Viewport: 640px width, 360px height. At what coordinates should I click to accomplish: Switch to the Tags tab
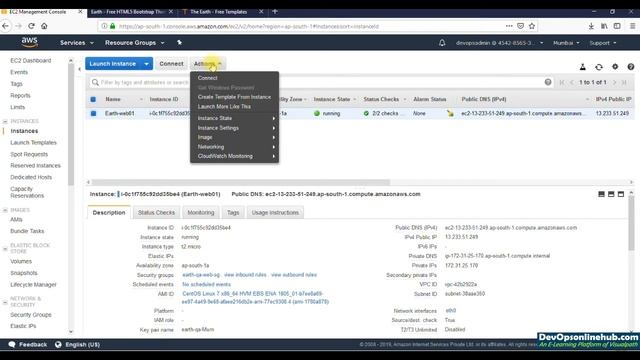tap(233, 213)
